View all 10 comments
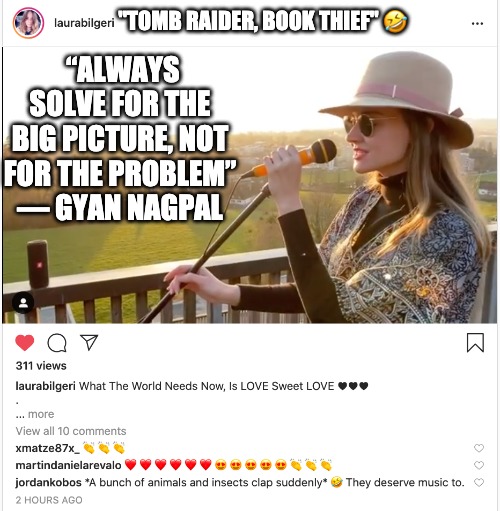Viewport: 500px width, 511px height. pos(71,431)
